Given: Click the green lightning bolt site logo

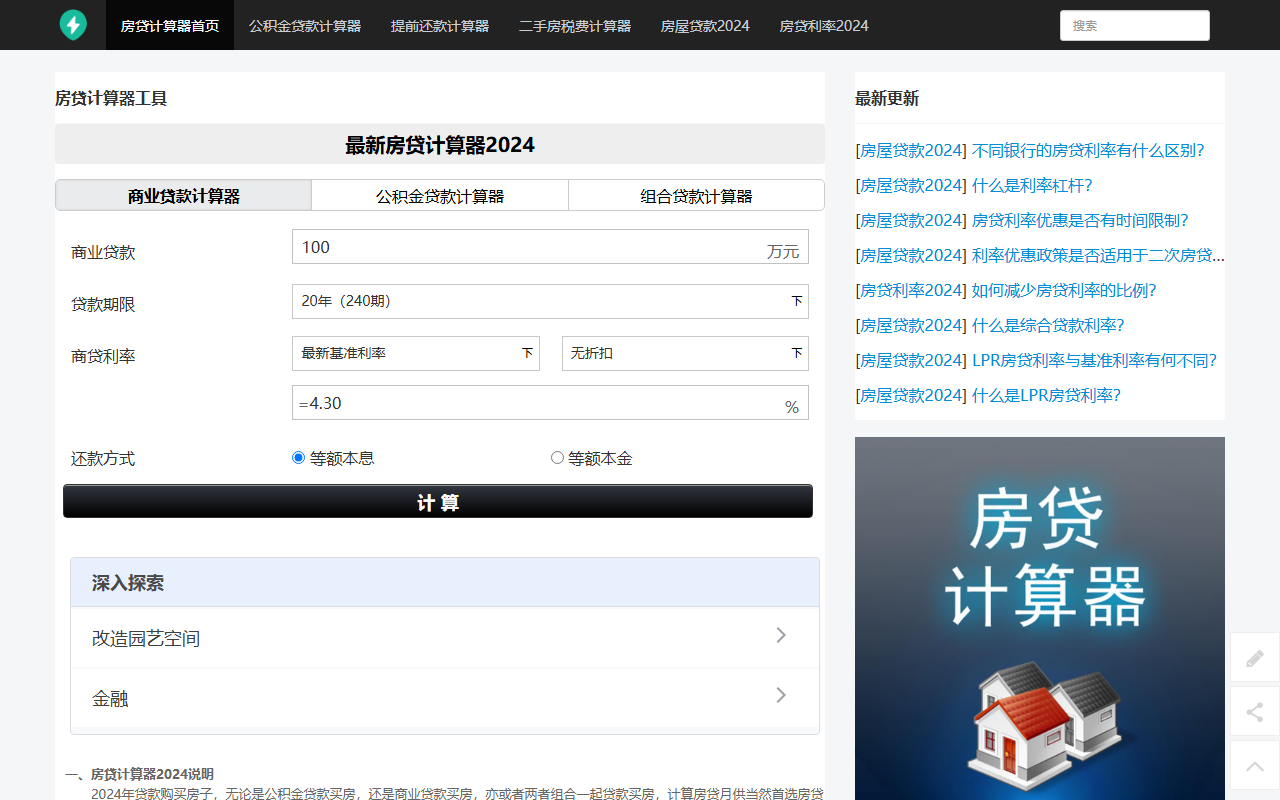Looking at the screenshot, I should [x=73, y=25].
